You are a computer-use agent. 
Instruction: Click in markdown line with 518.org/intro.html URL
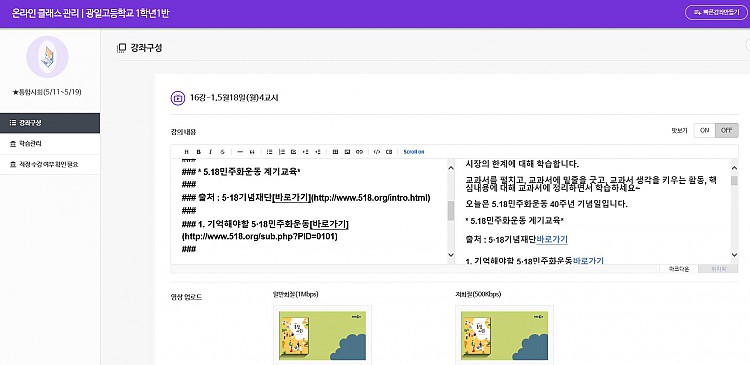(306, 198)
